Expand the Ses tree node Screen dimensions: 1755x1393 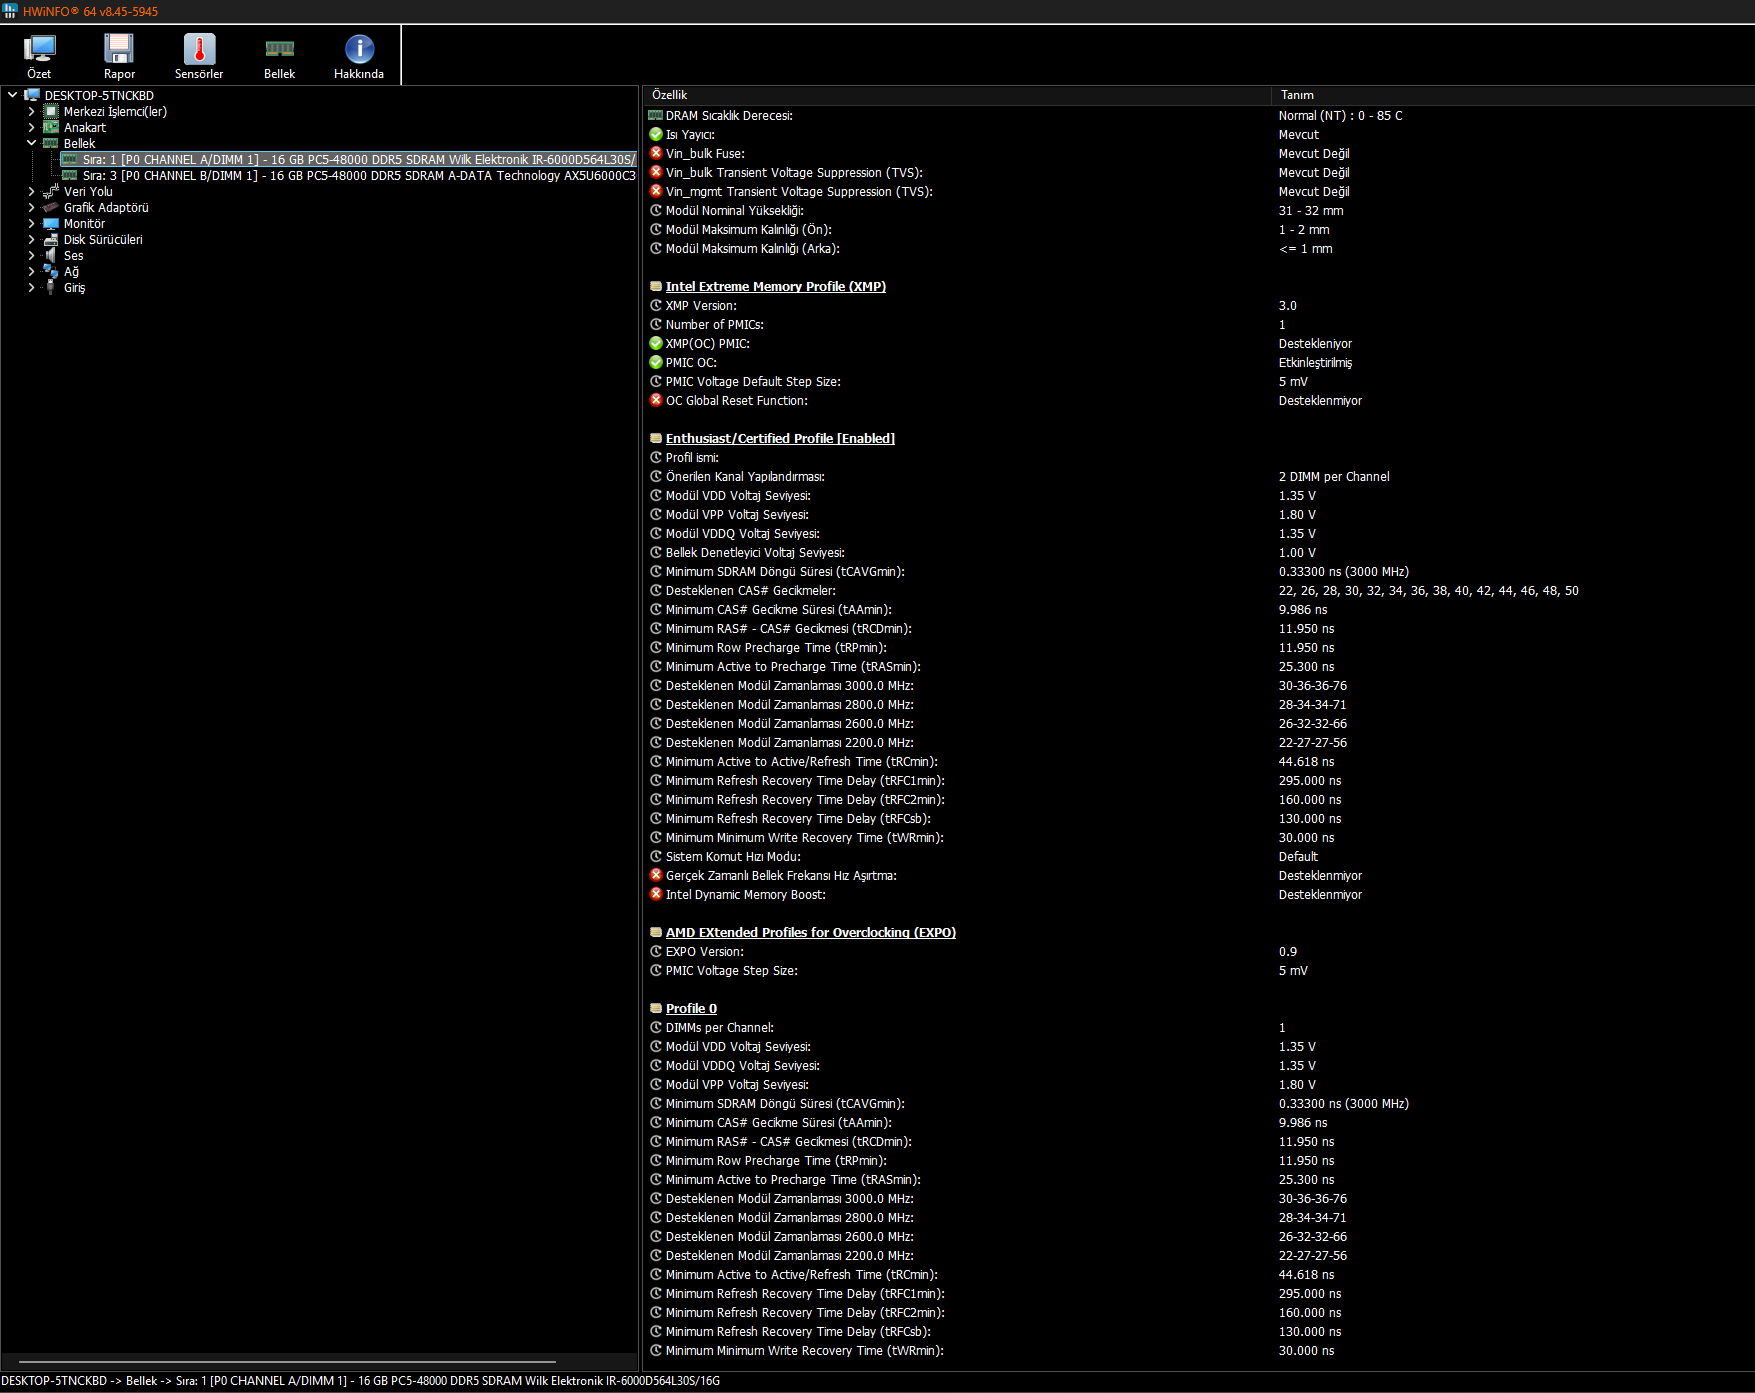pyautogui.click(x=31, y=256)
